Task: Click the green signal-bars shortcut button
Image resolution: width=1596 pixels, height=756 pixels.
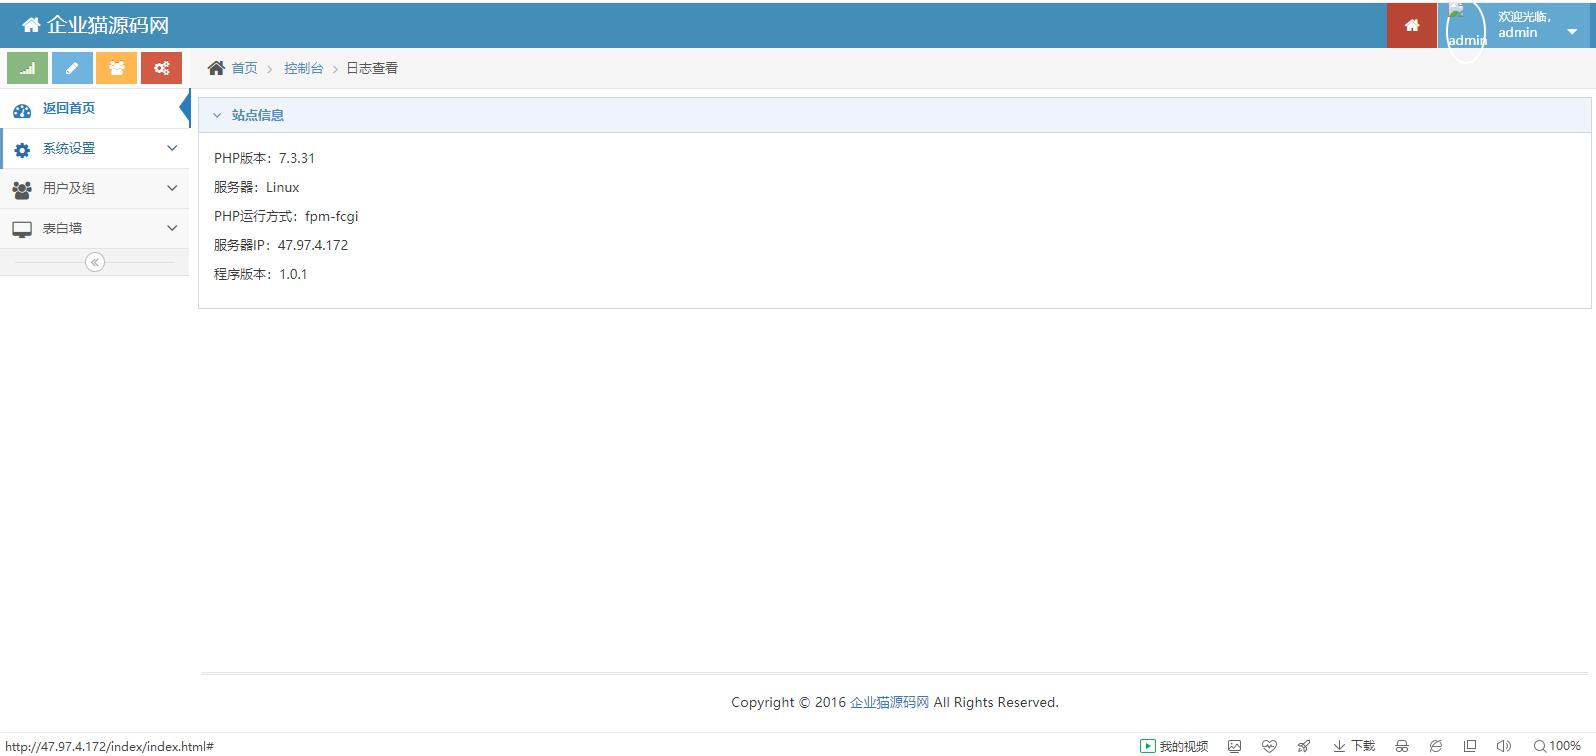Action: [27, 68]
